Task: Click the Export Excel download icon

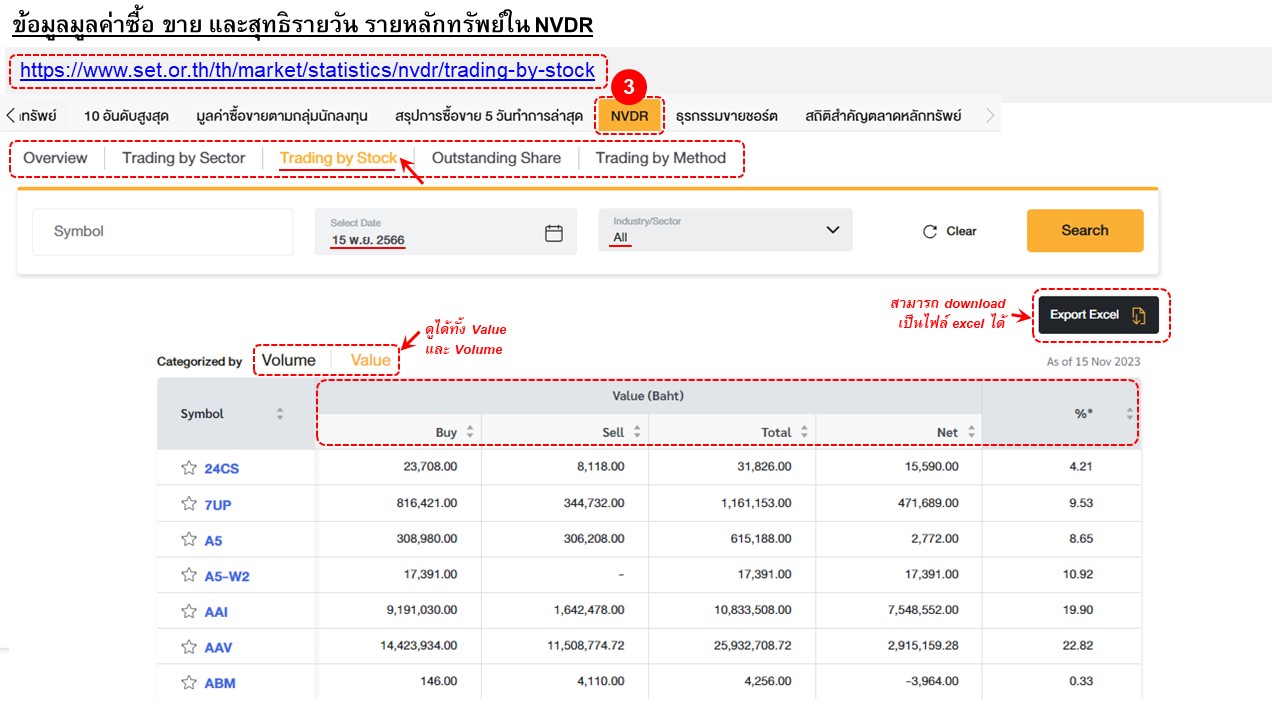Action: [x=1140, y=314]
